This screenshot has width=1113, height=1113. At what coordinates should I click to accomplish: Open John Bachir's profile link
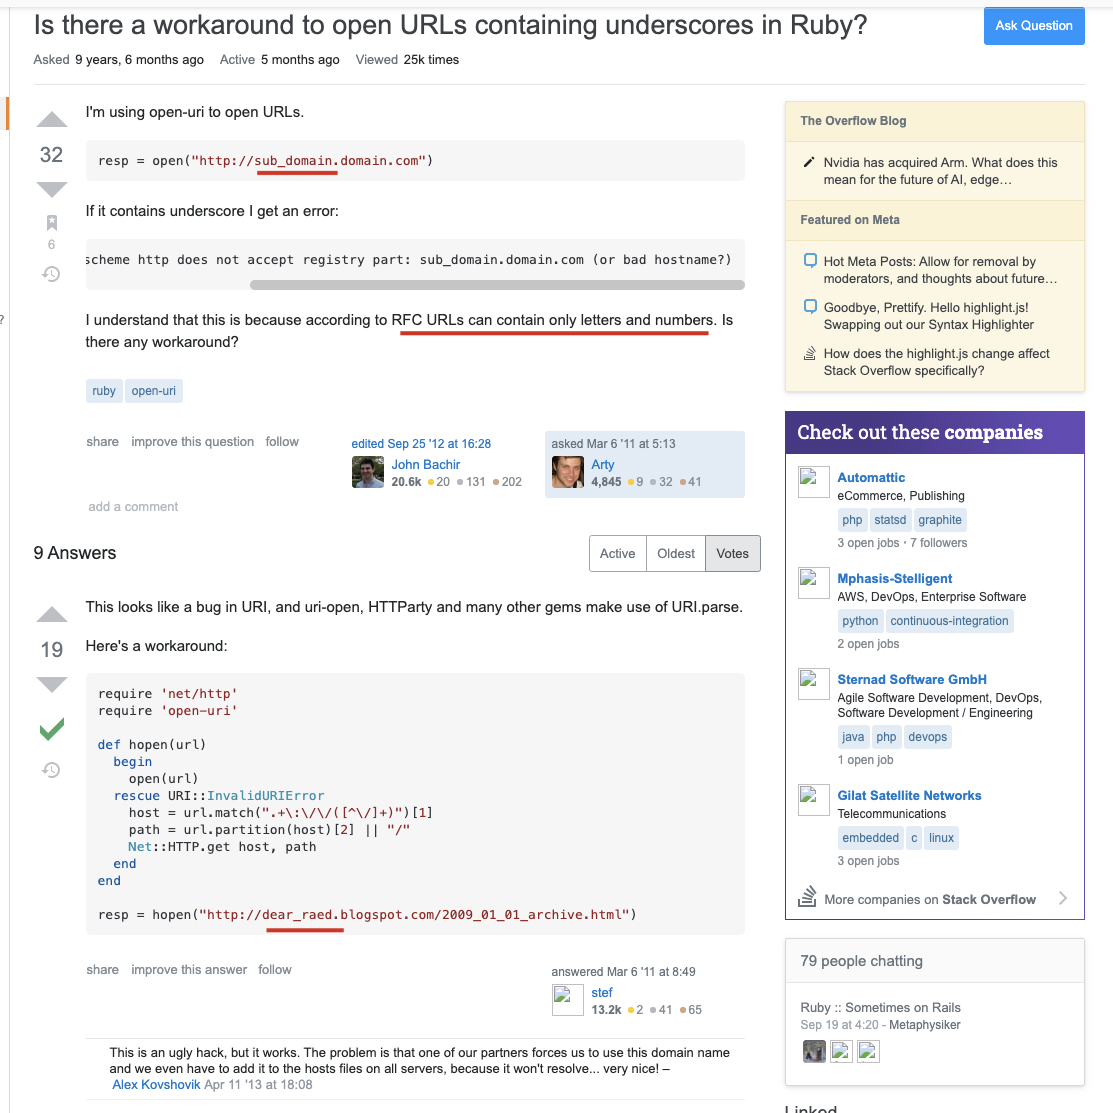tap(426, 464)
